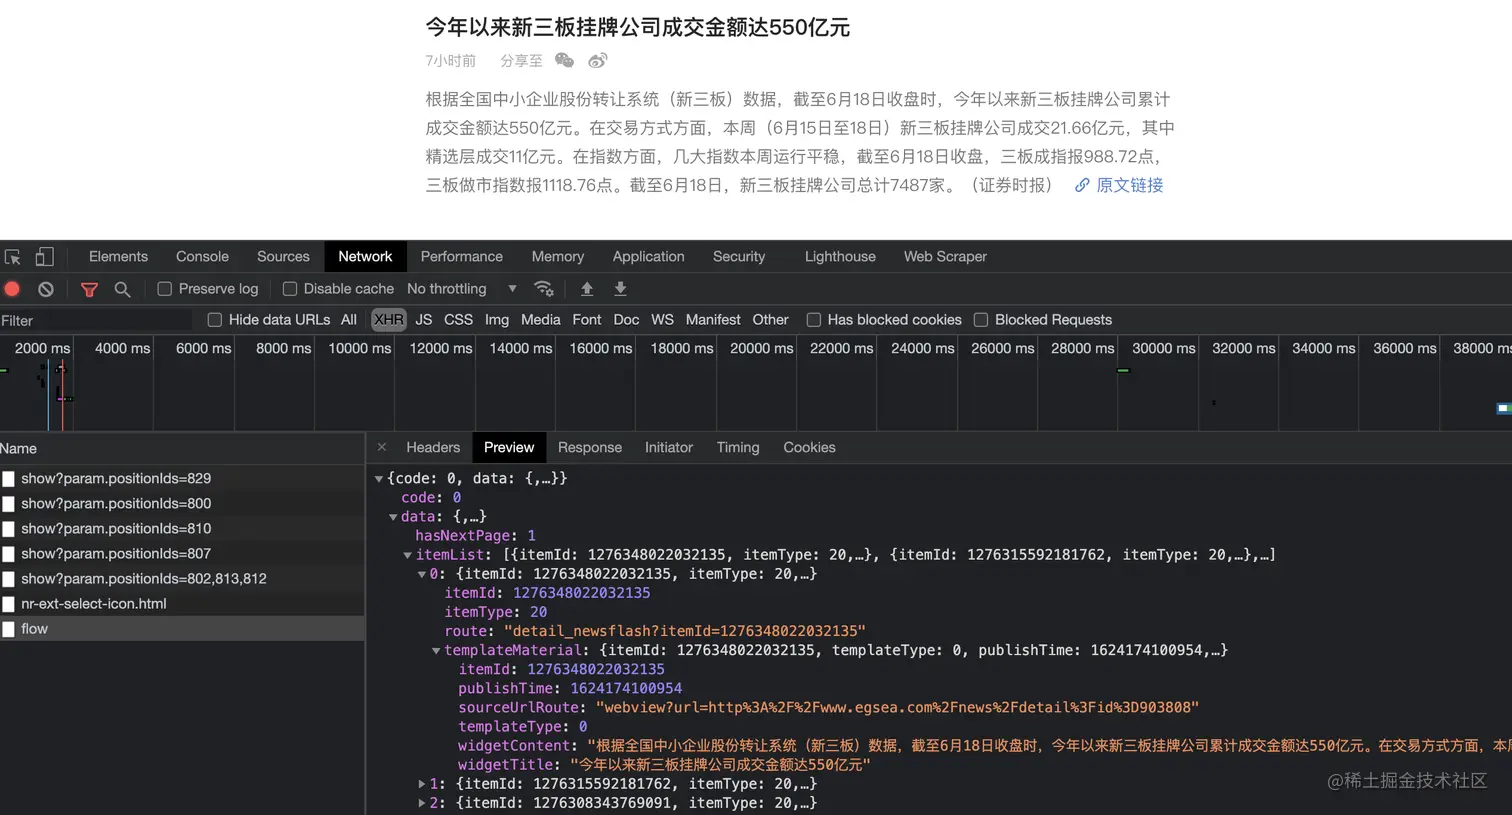Filter requests by JS type
This screenshot has height=815, width=1512.
(x=424, y=320)
